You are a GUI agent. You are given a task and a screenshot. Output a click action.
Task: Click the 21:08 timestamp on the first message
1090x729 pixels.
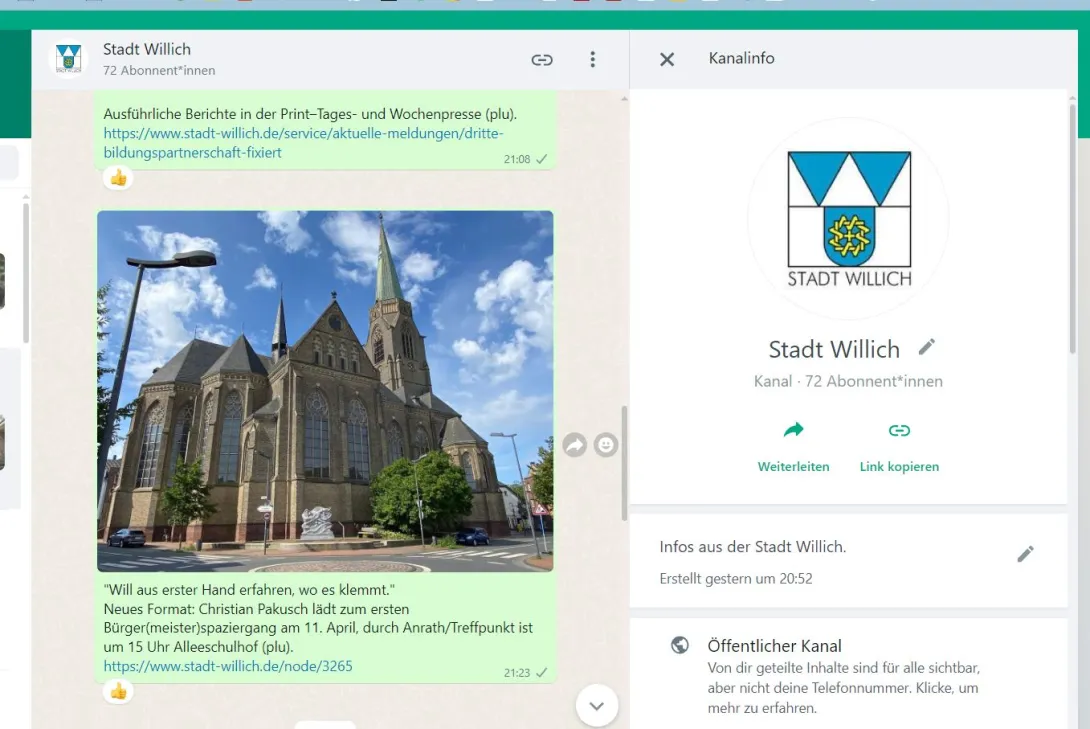516,159
